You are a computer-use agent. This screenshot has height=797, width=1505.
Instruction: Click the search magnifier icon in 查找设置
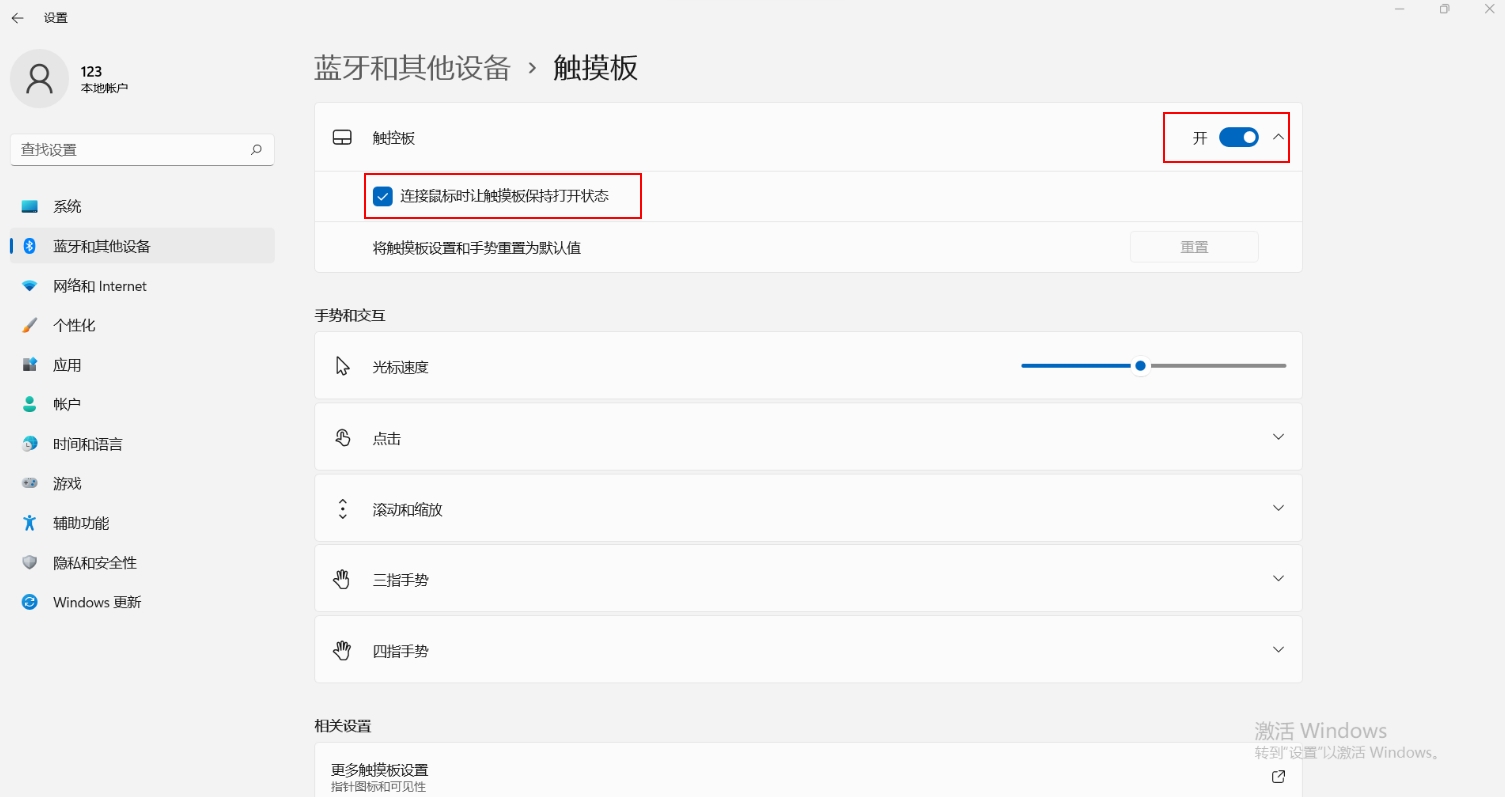(x=256, y=150)
